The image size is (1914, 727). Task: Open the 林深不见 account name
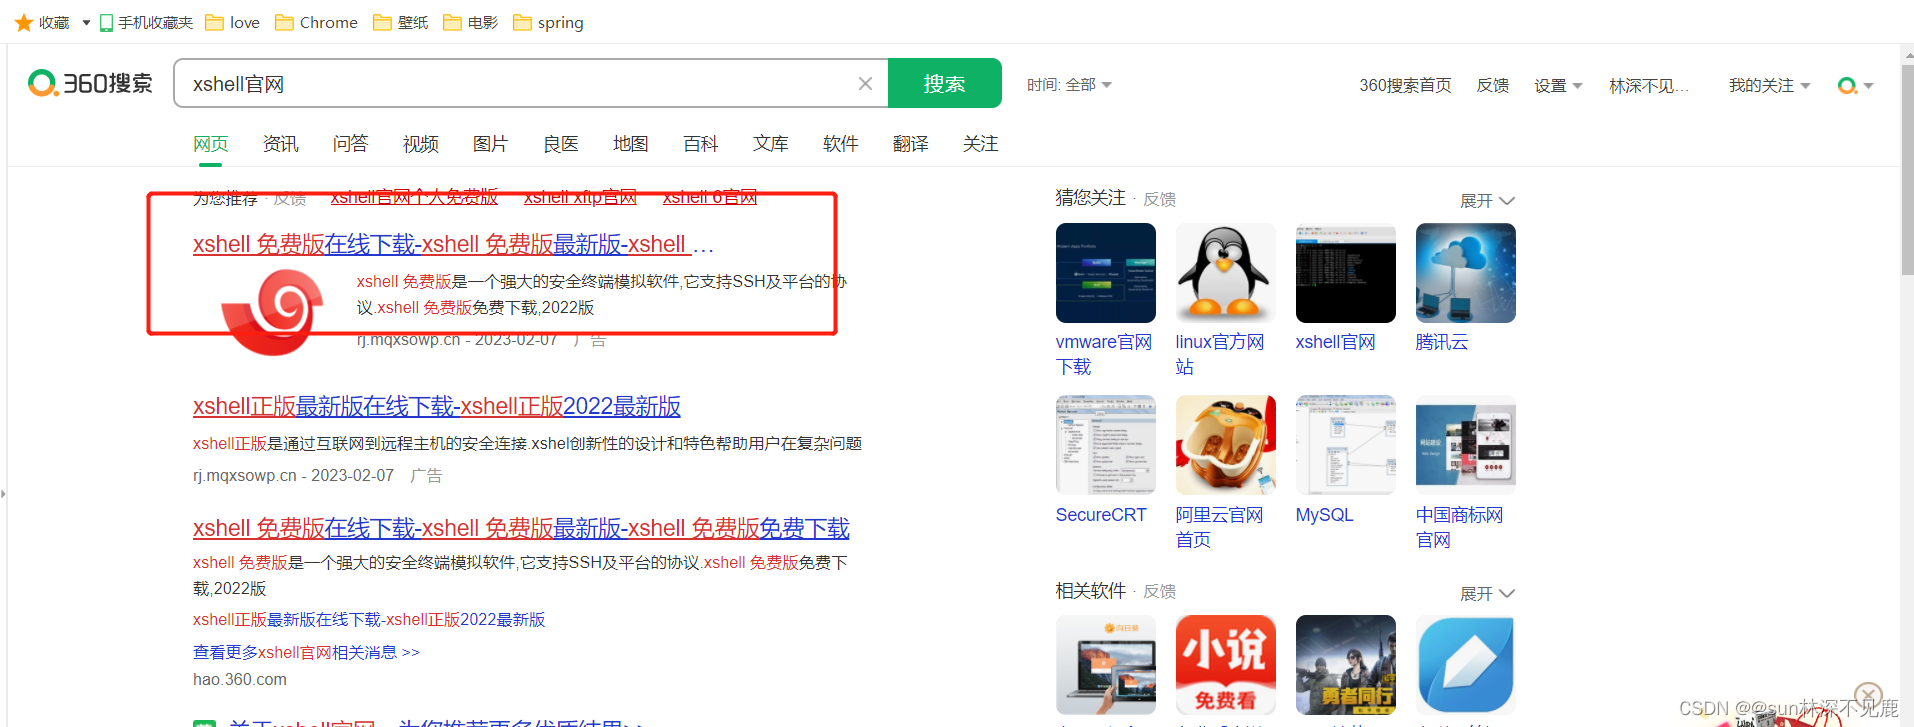click(x=1648, y=86)
